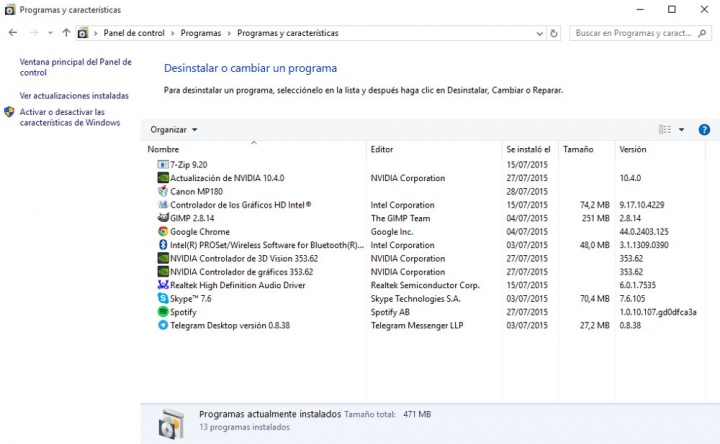Click the NVIDIA Controlador de 3D Vision icon
The width and height of the screenshot is (720, 444).
[x=163, y=258]
